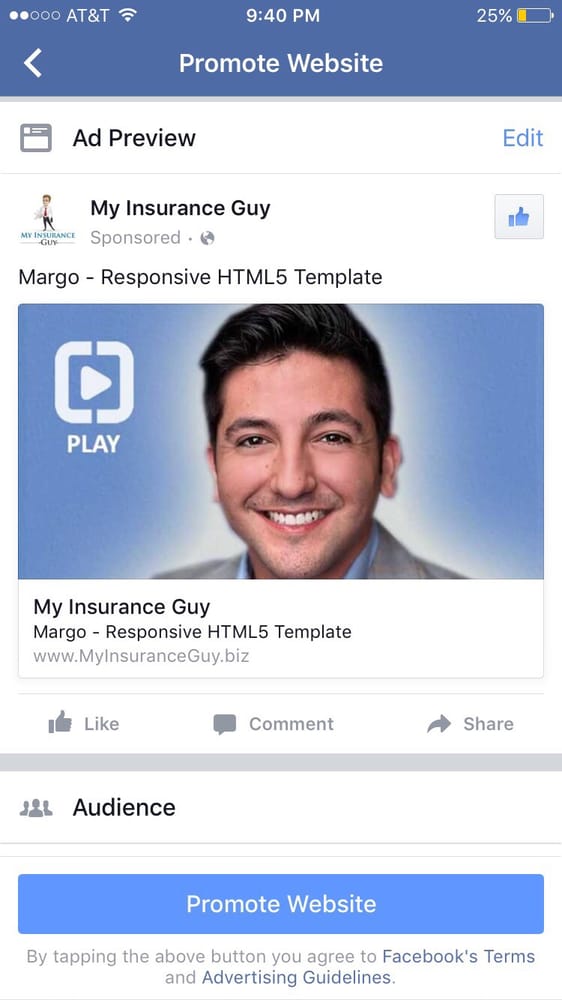The height and width of the screenshot is (1000, 562).
Task: Click the My Insurance Guy card headline
Action: pyautogui.click(x=122, y=607)
